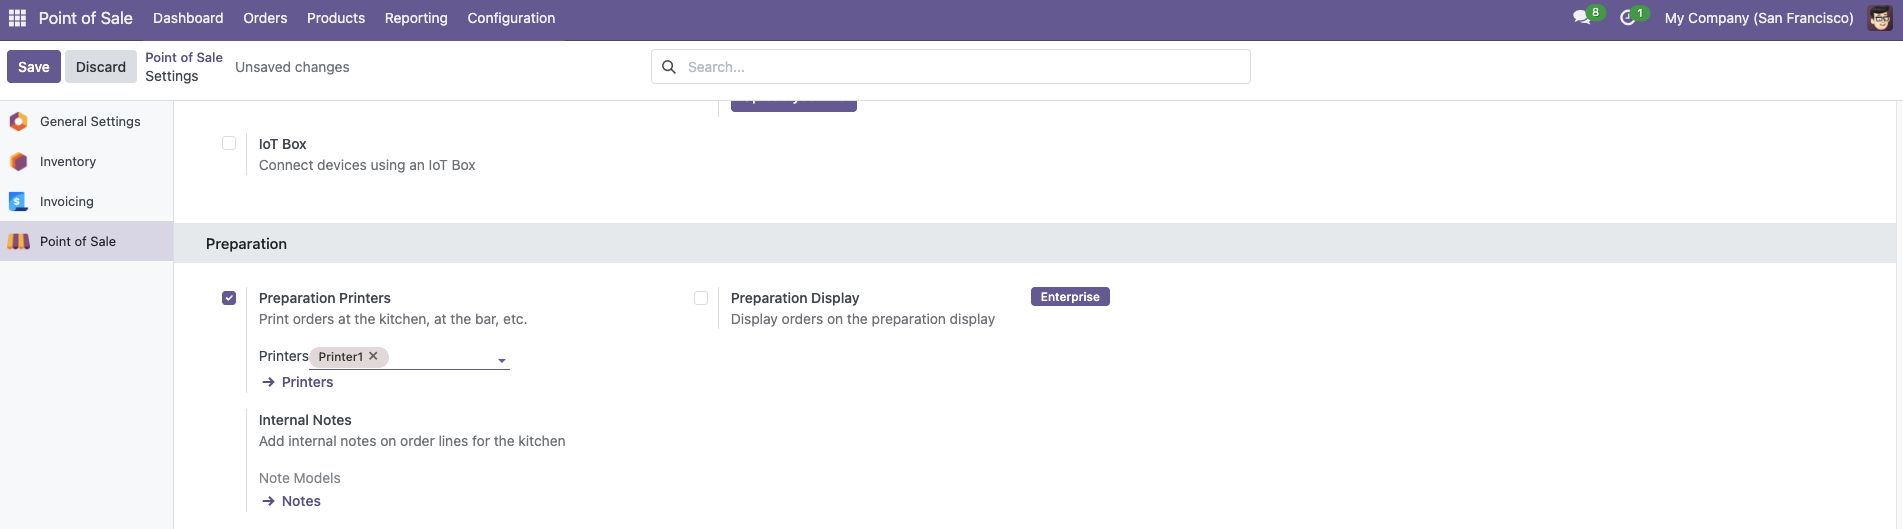Open the Configuration menu
The height and width of the screenshot is (529, 1903).
[x=511, y=18]
